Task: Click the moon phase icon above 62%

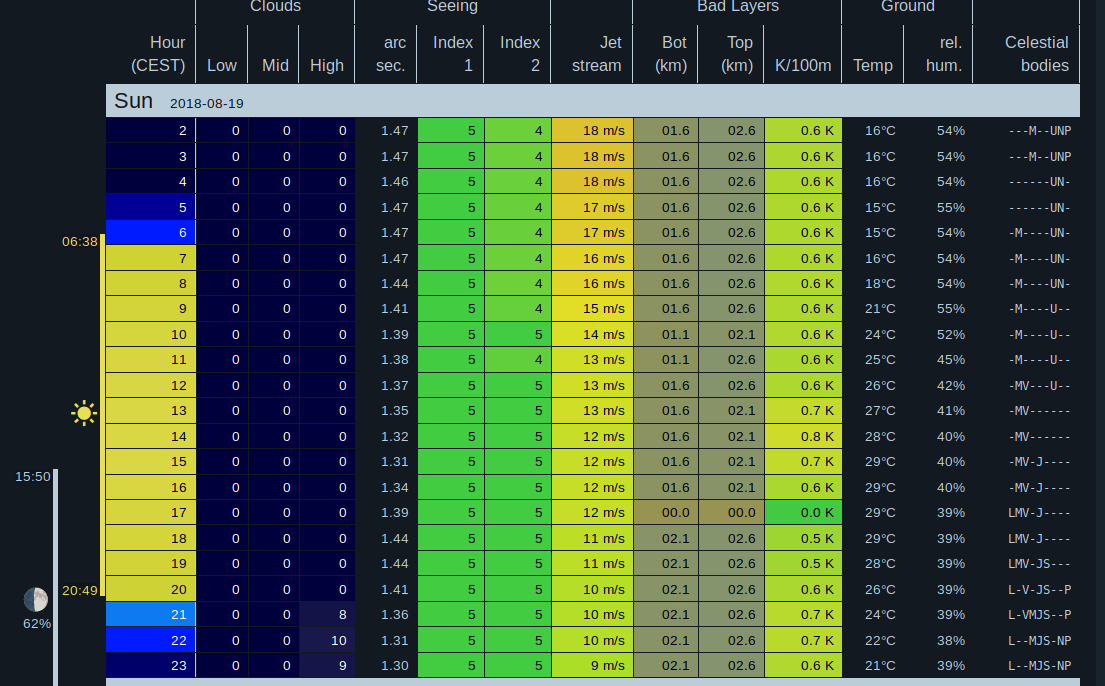Action: coord(36,599)
